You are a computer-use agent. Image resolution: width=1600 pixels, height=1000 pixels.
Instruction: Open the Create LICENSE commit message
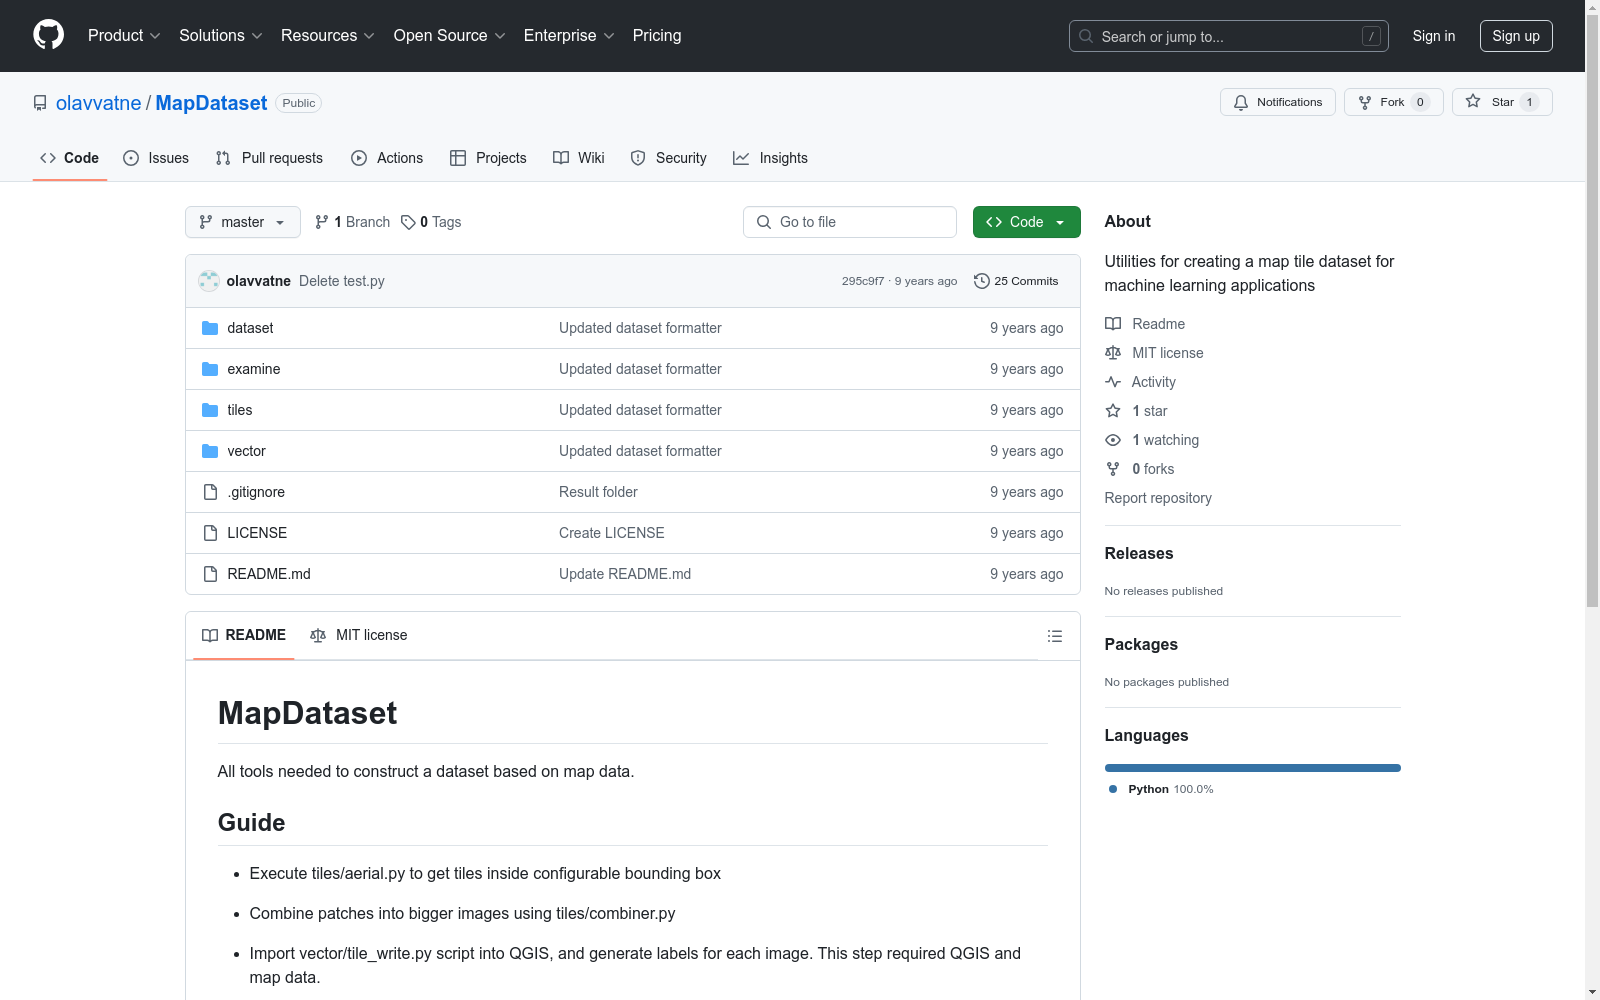click(x=612, y=533)
